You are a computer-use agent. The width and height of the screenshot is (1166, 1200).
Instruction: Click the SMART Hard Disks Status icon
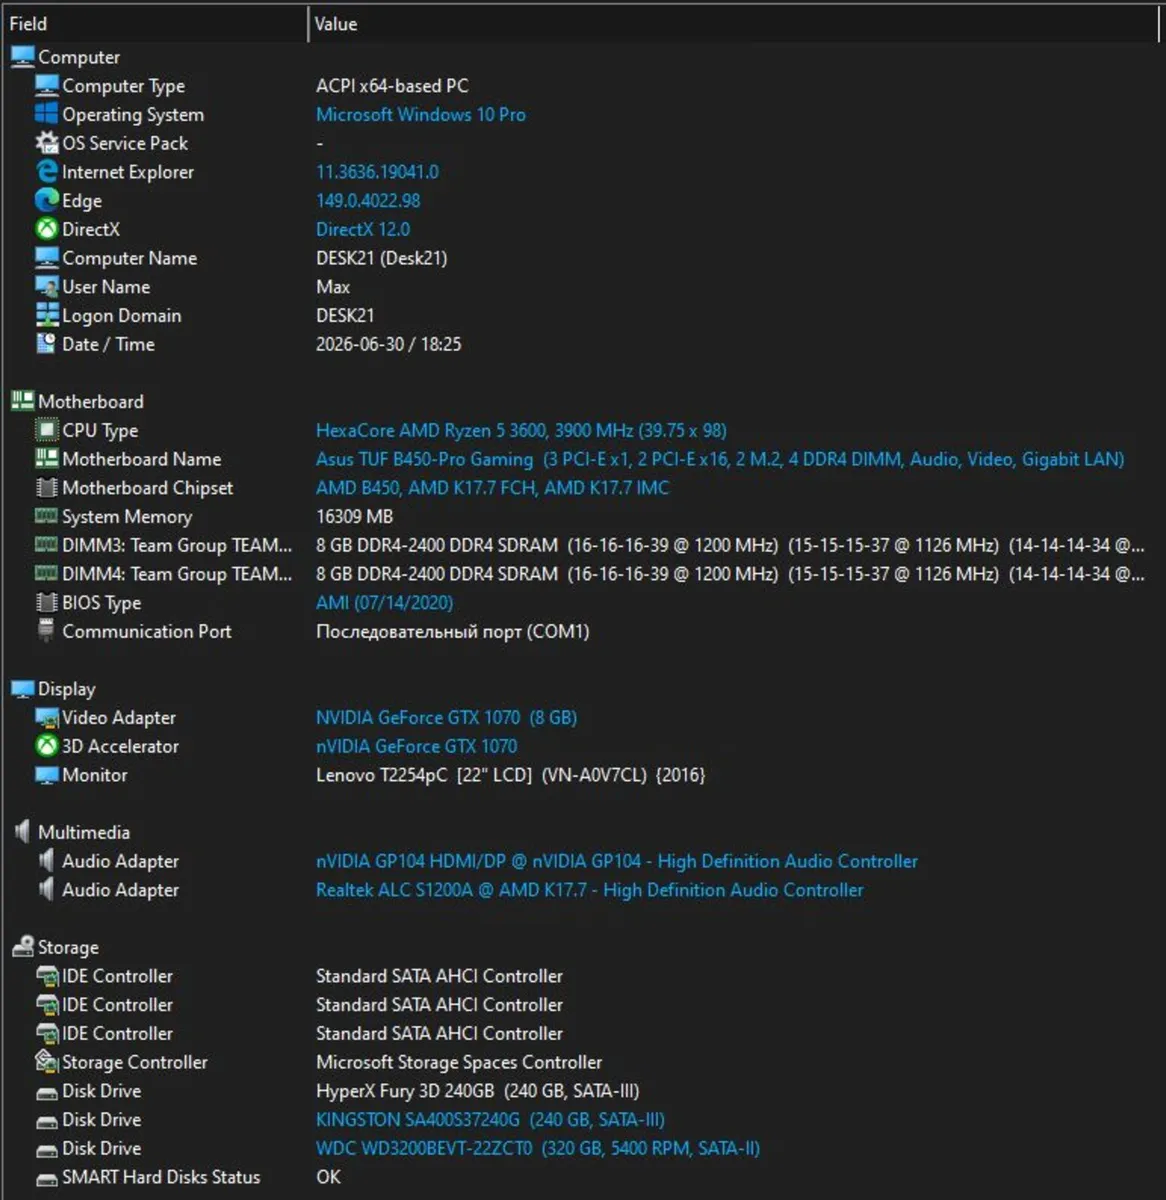tap(46, 1178)
